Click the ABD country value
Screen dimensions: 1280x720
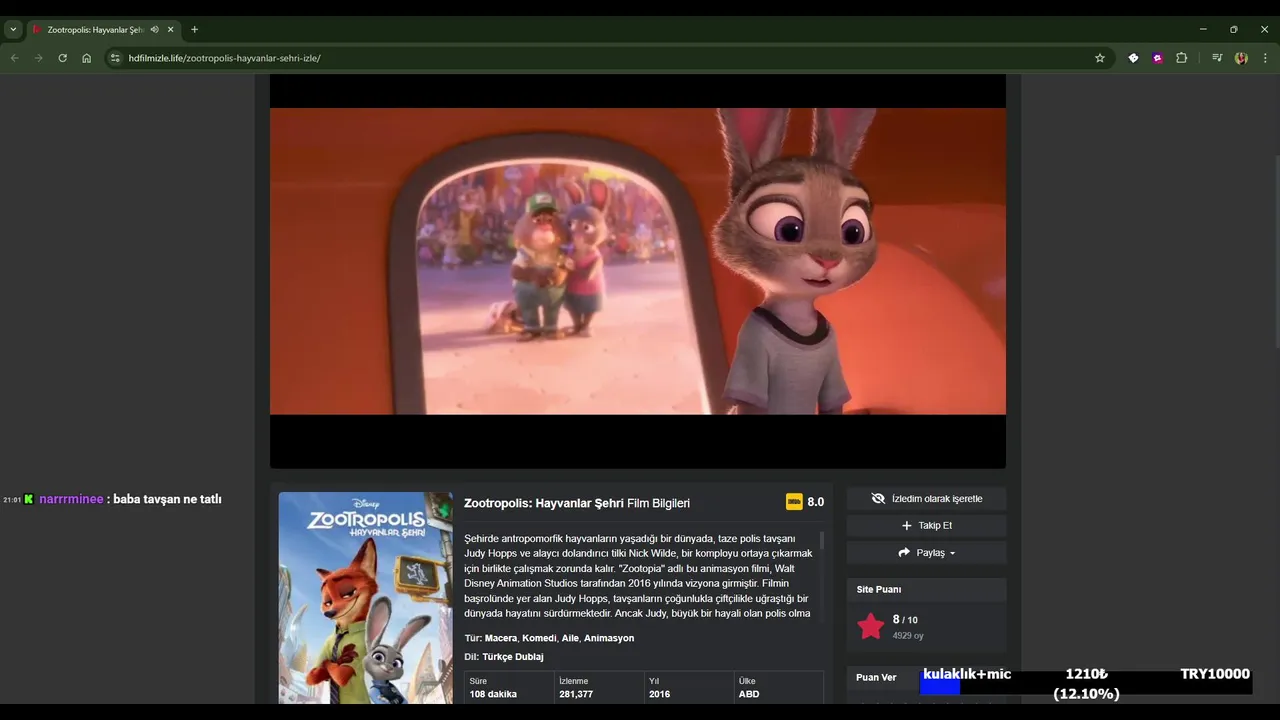click(x=749, y=694)
